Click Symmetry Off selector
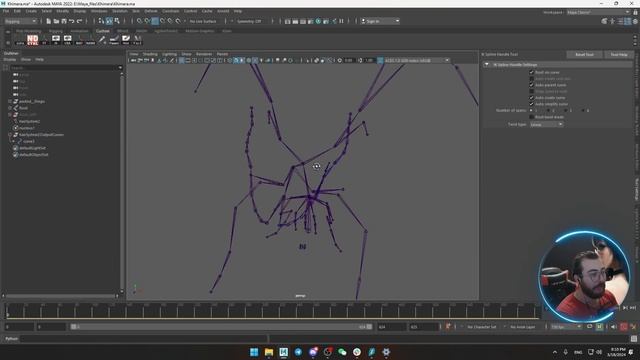 coord(249,21)
